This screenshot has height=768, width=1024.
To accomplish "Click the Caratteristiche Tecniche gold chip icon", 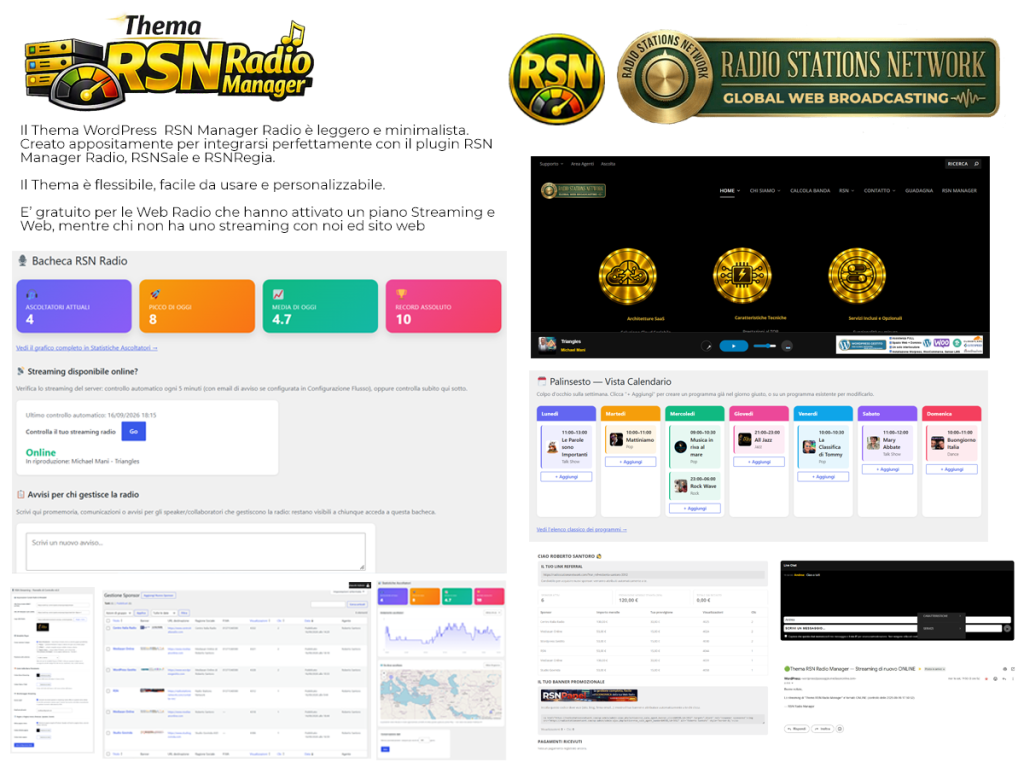I will (x=742, y=276).
